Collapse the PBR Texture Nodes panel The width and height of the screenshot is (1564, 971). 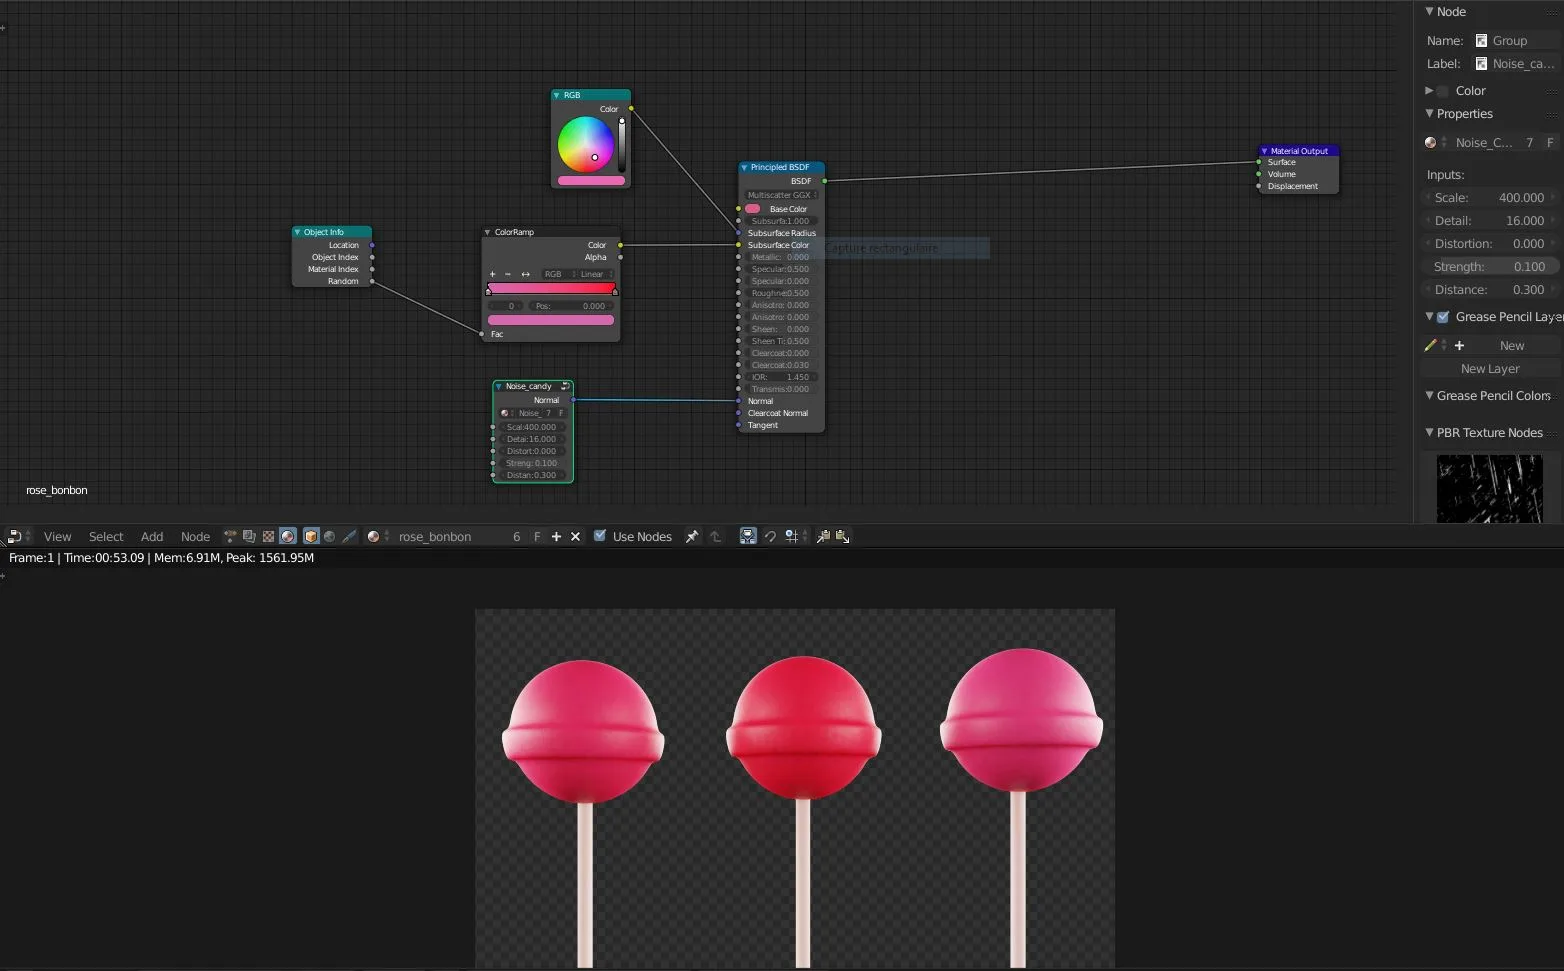(1430, 433)
